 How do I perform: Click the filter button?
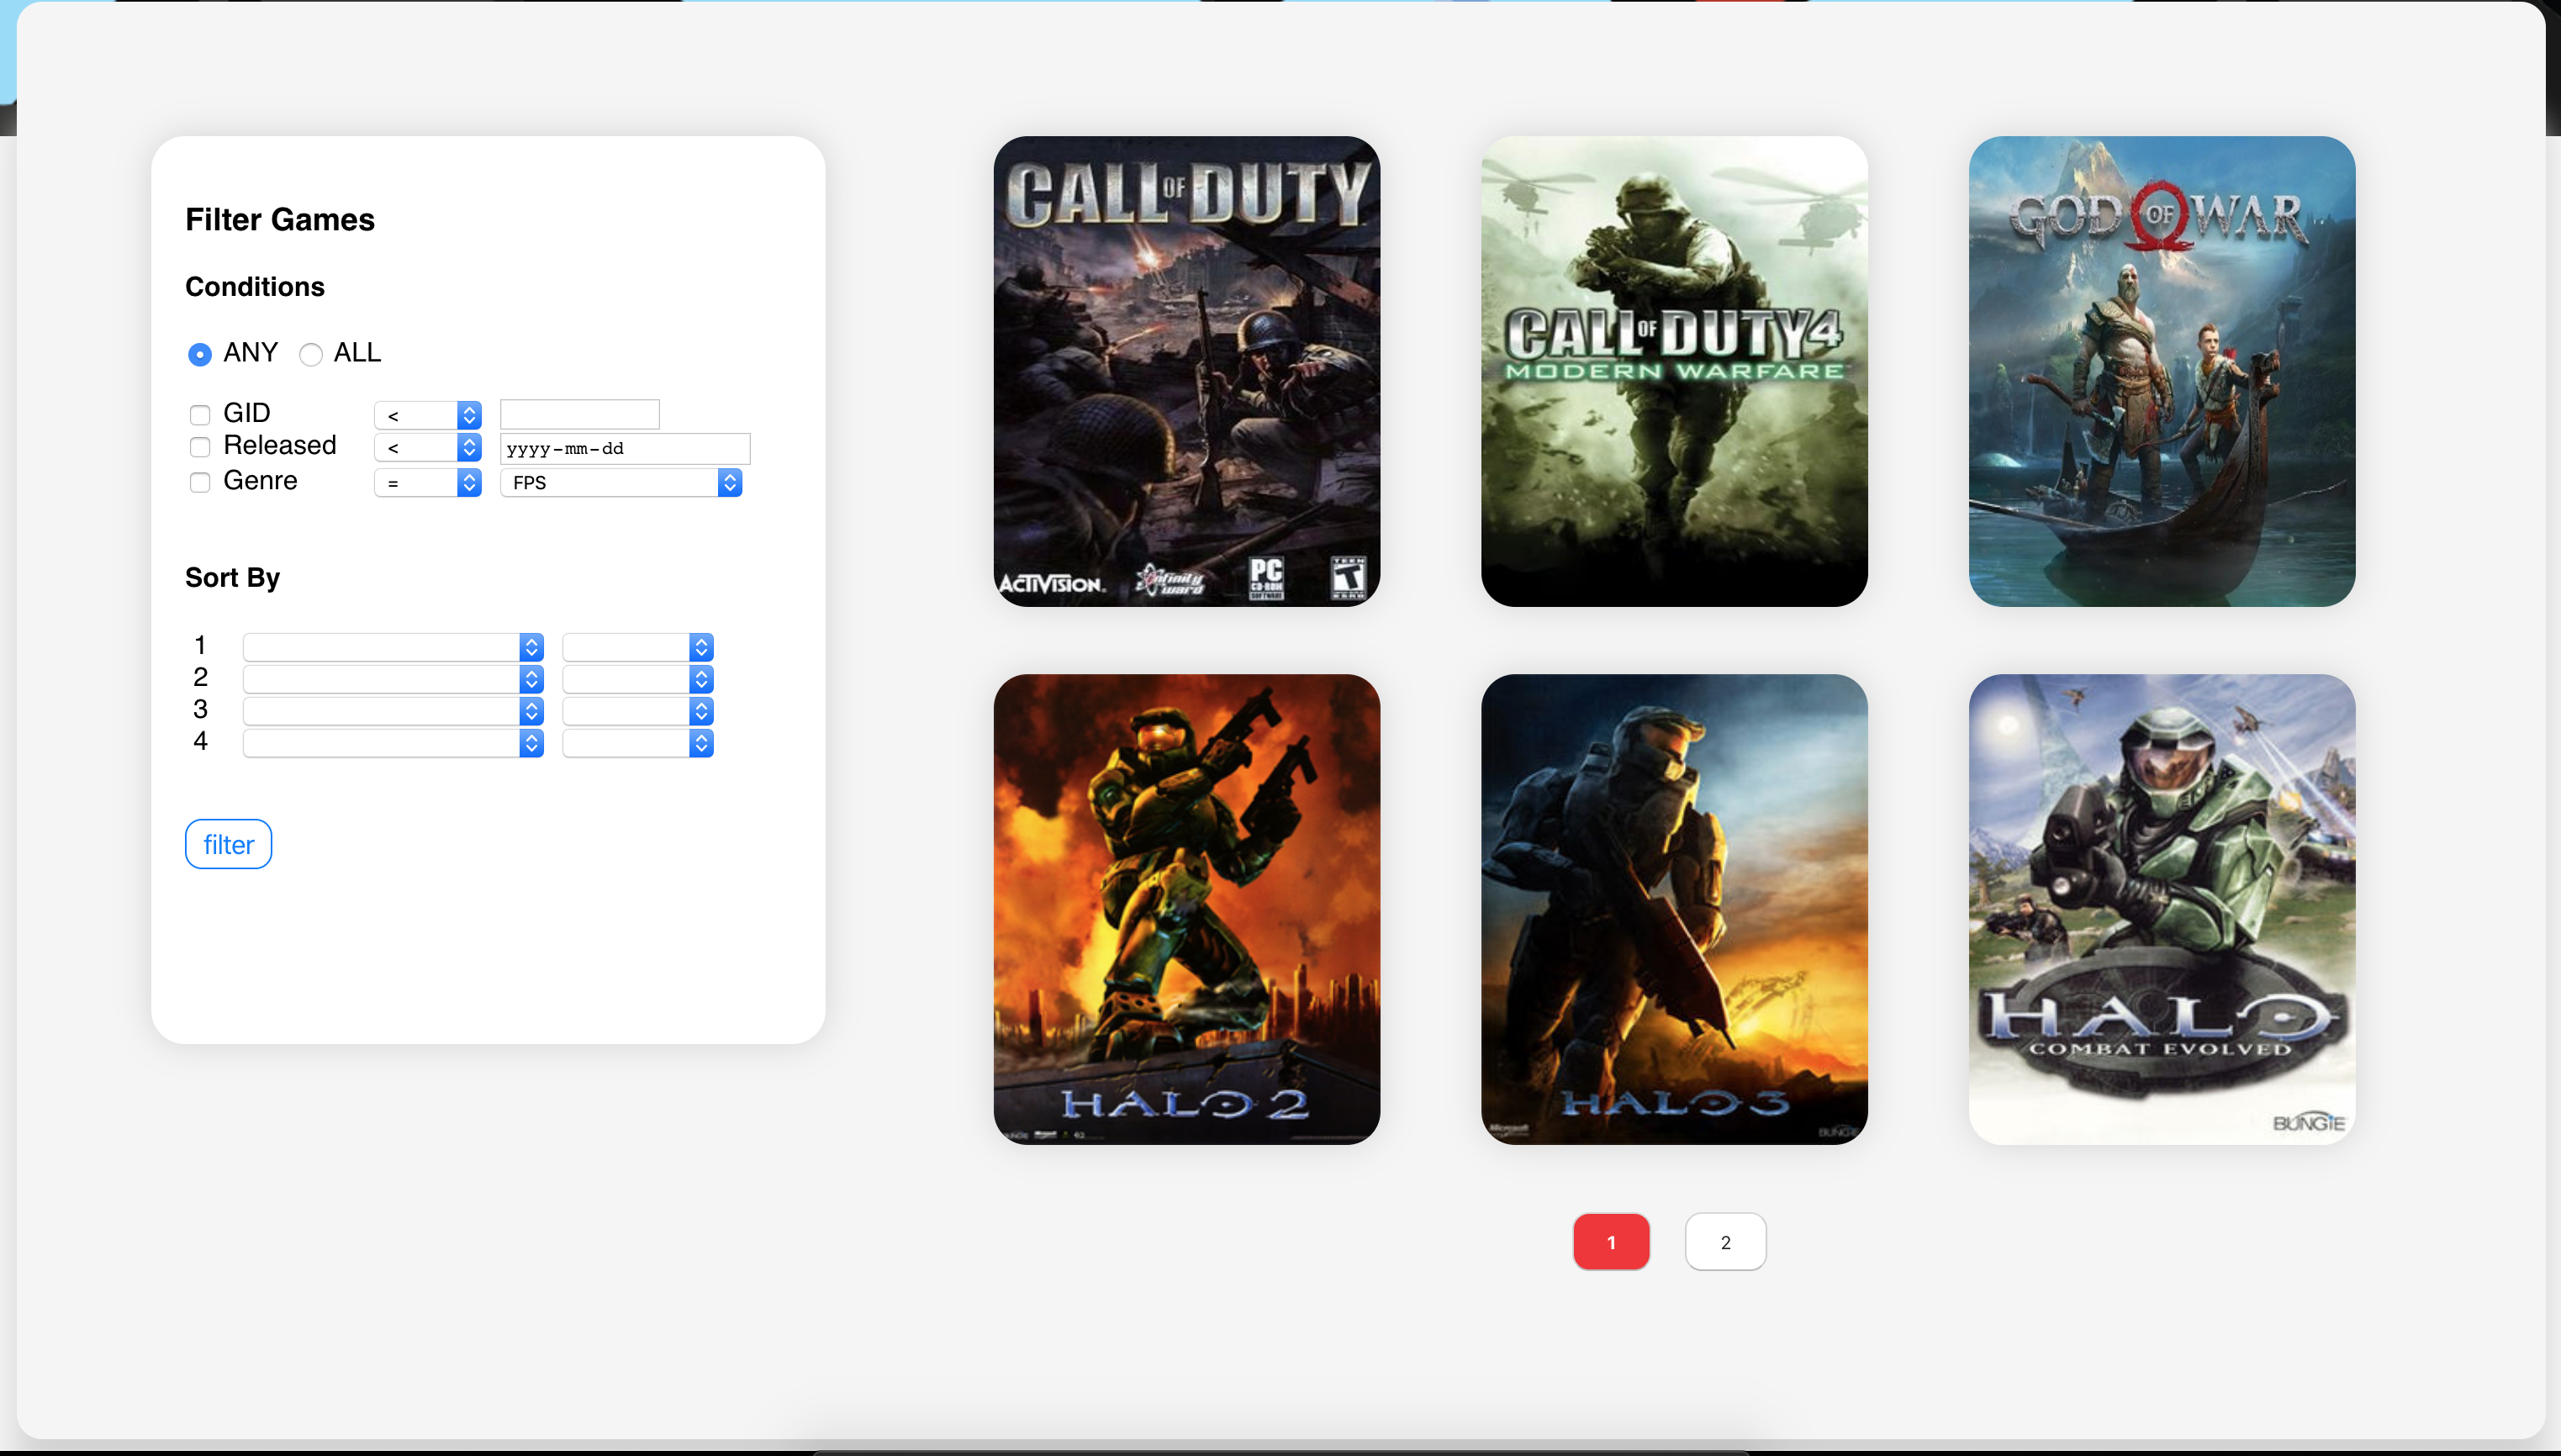point(228,844)
